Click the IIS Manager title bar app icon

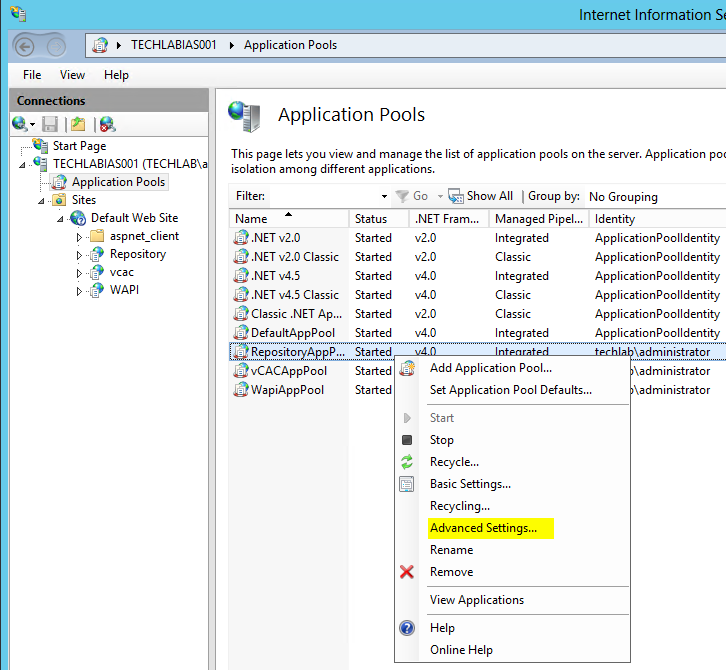click(18, 13)
